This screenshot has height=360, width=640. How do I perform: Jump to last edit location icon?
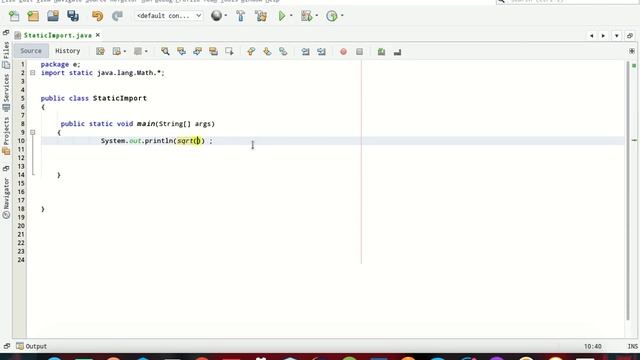pos(100,51)
